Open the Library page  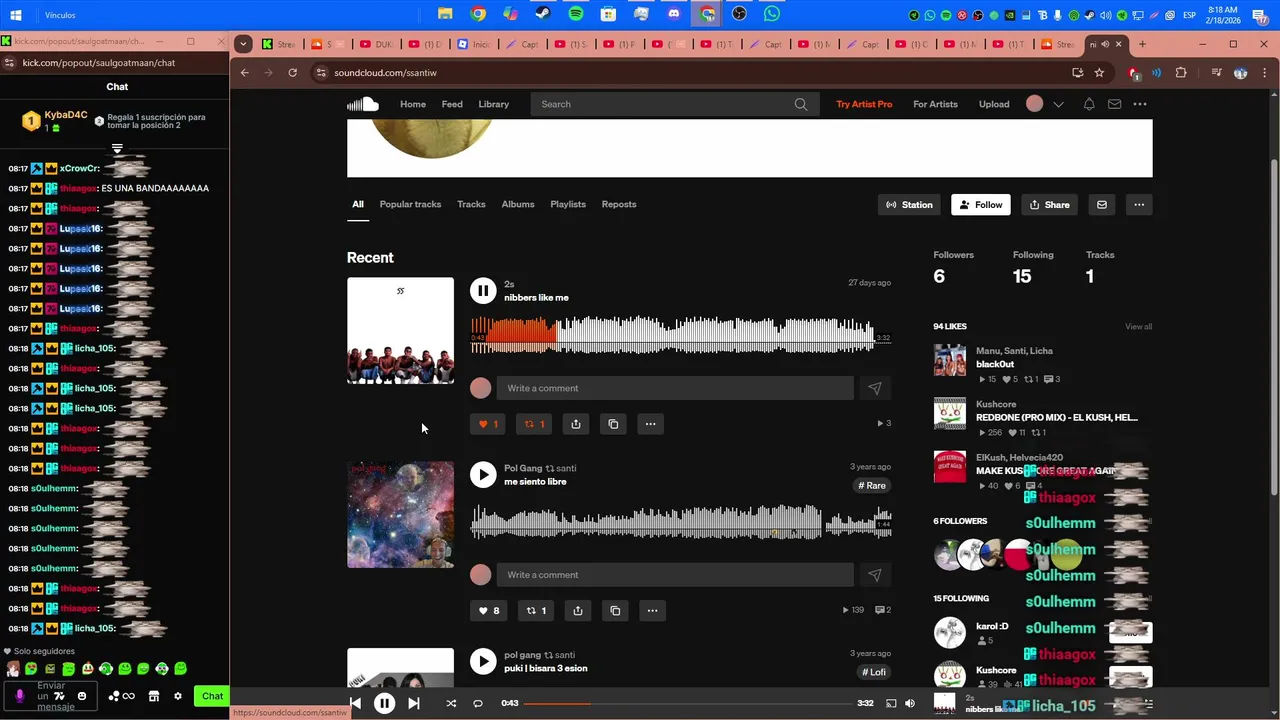click(x=494, y=104)
